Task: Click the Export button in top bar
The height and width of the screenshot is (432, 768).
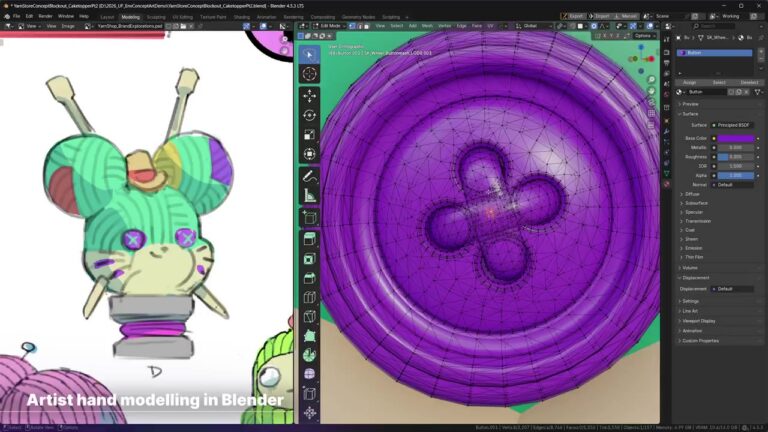Action: click(573, 16)
